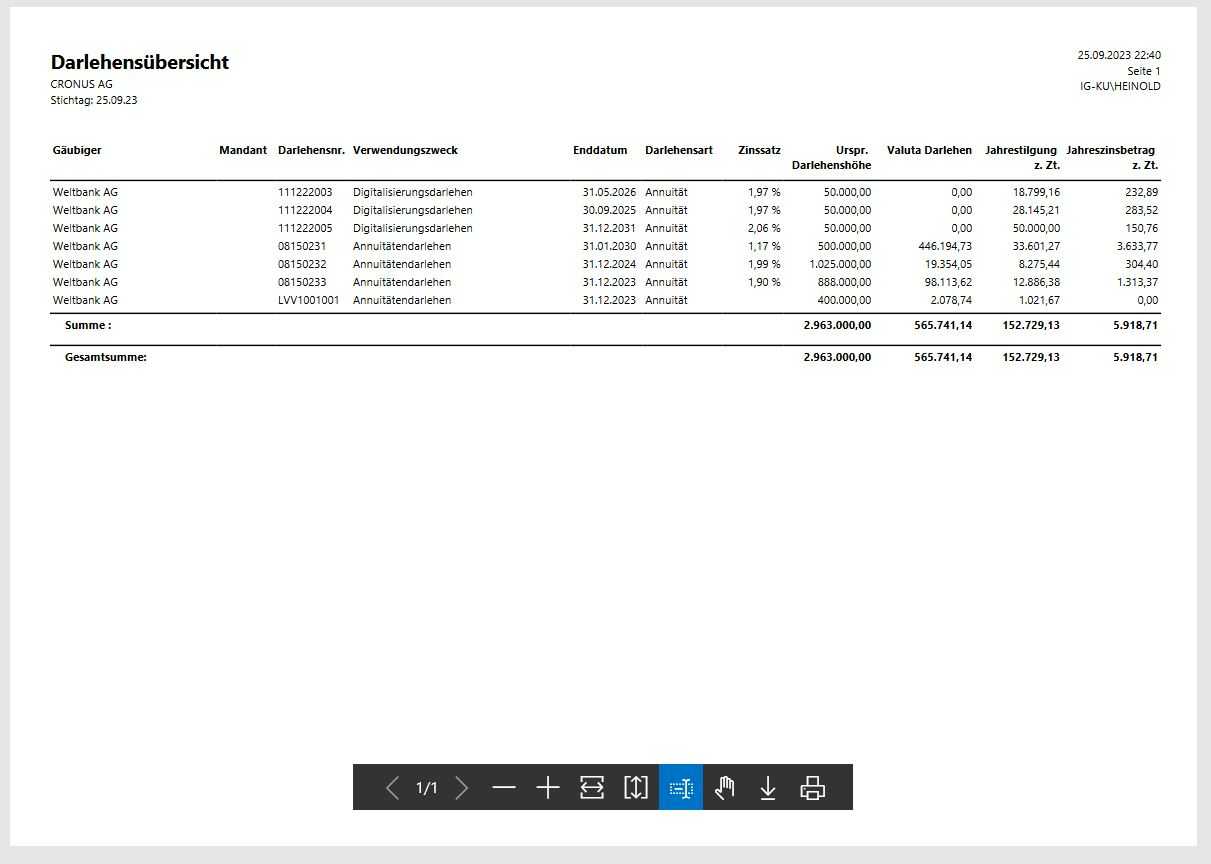The height and width of the screenshot is (864, 1211).
Task: Toggle the text selection tool
Action: tap(681, 788)
